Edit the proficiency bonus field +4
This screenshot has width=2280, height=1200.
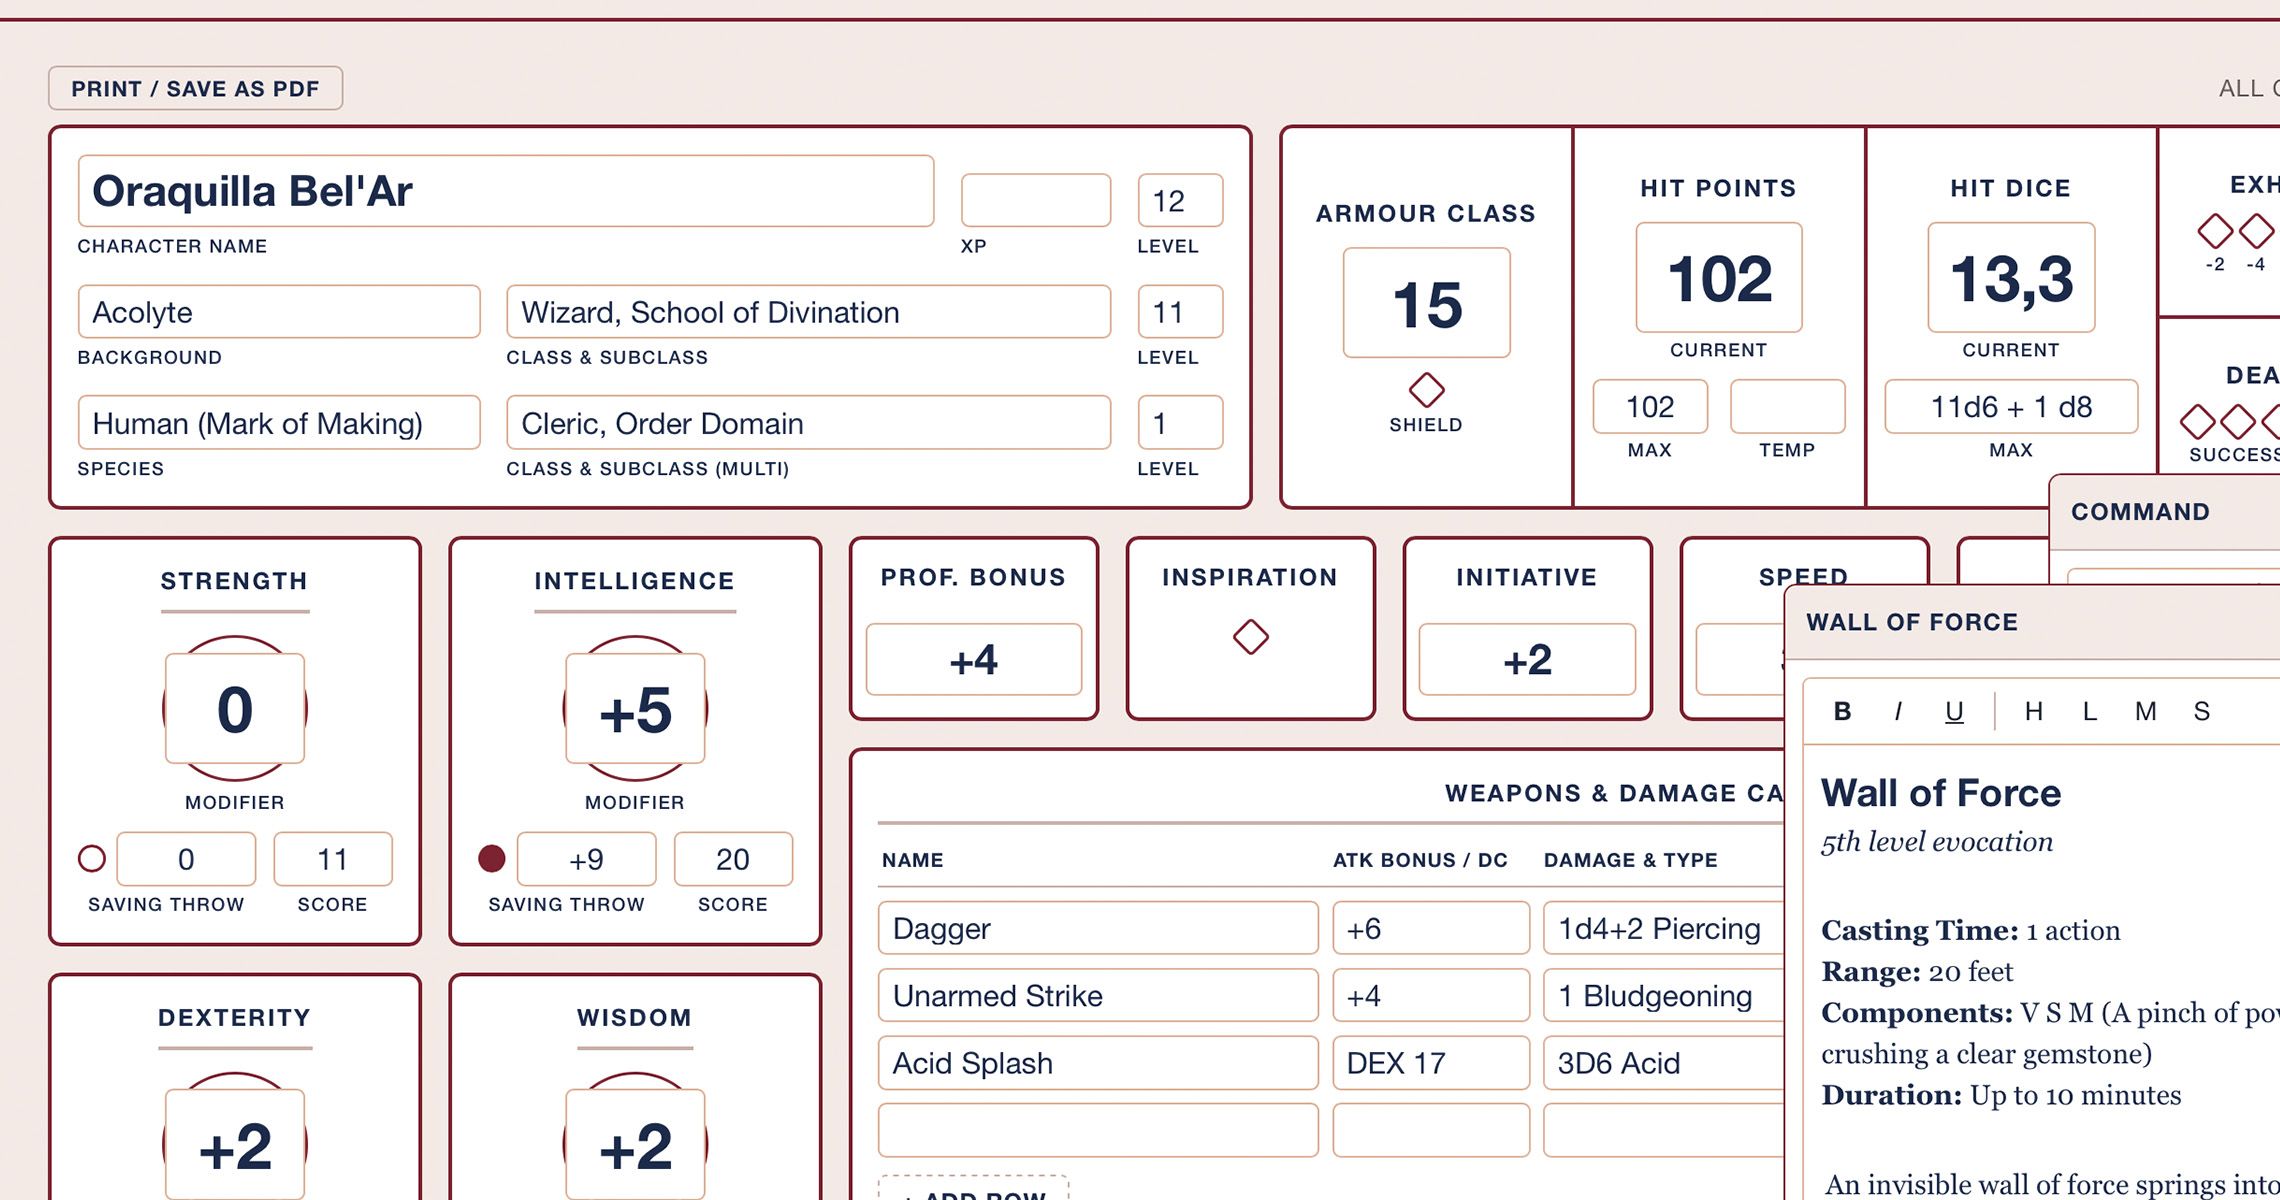point(974,660)
